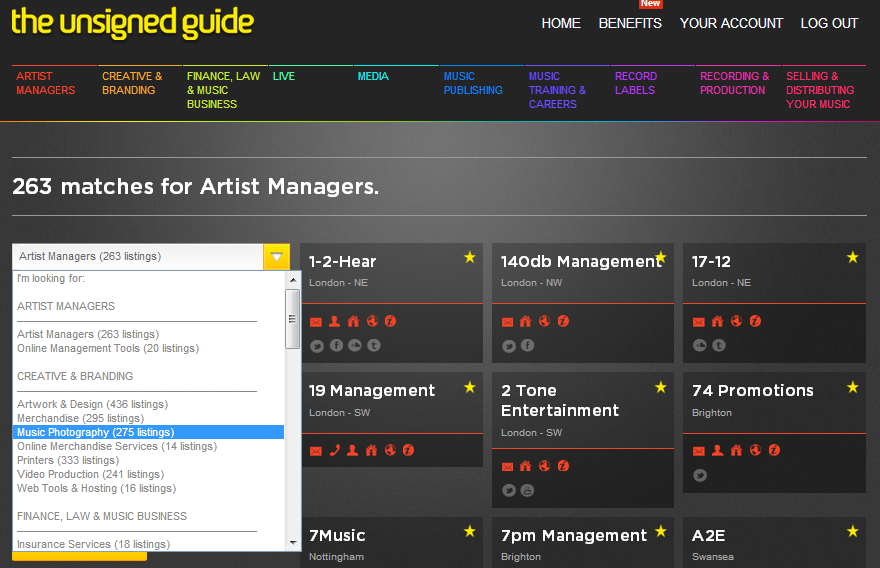The width and height of the screenshot is (880, 568).
Task: Open the website globe icon for 1-2-Hear
Action: click(372, 320)
